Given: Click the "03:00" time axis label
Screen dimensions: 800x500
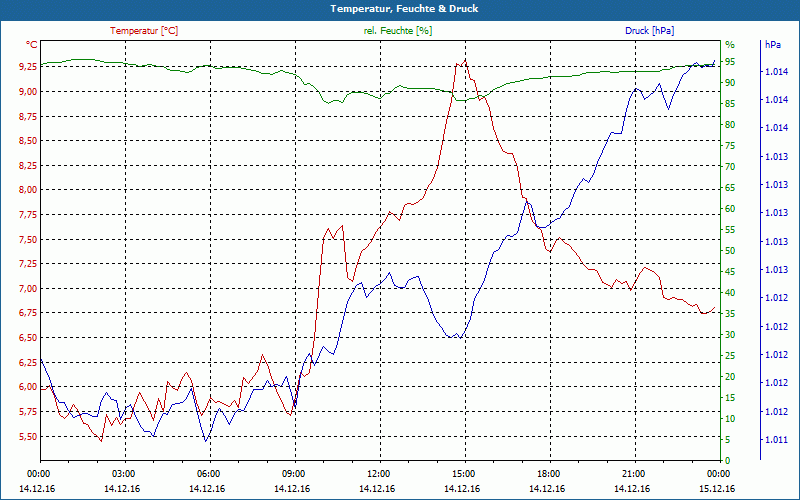Looking at the screenshot, I should 122,474.
